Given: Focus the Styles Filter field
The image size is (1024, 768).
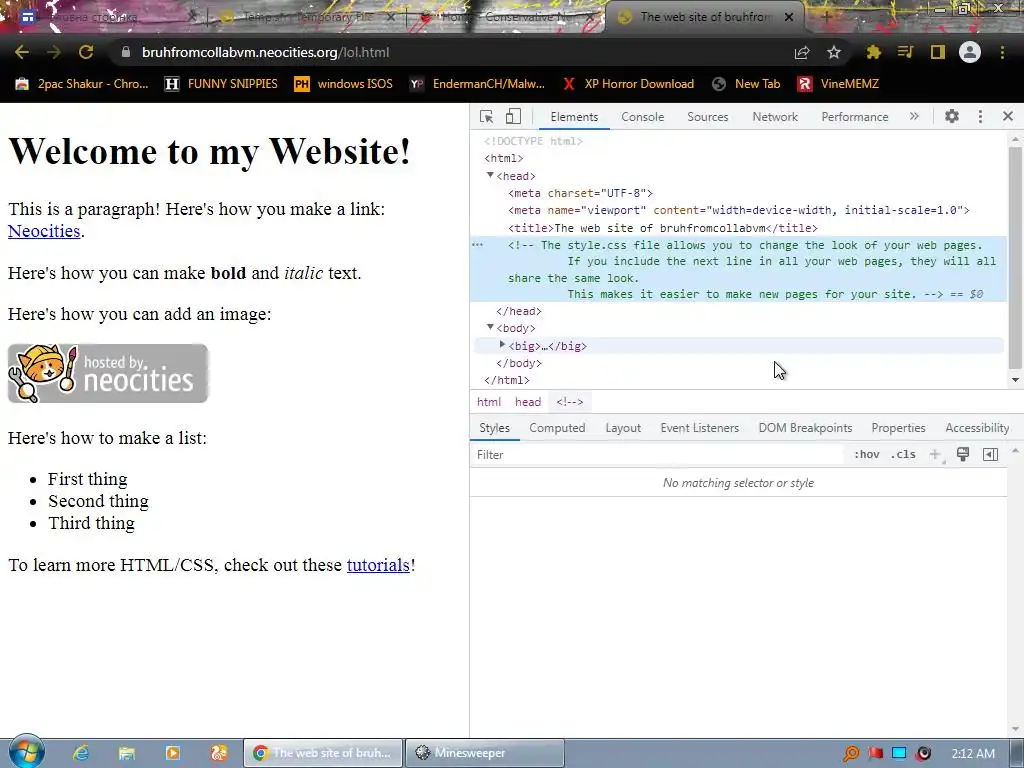Looking at the screenshot, I should click(x=658, y=455).
